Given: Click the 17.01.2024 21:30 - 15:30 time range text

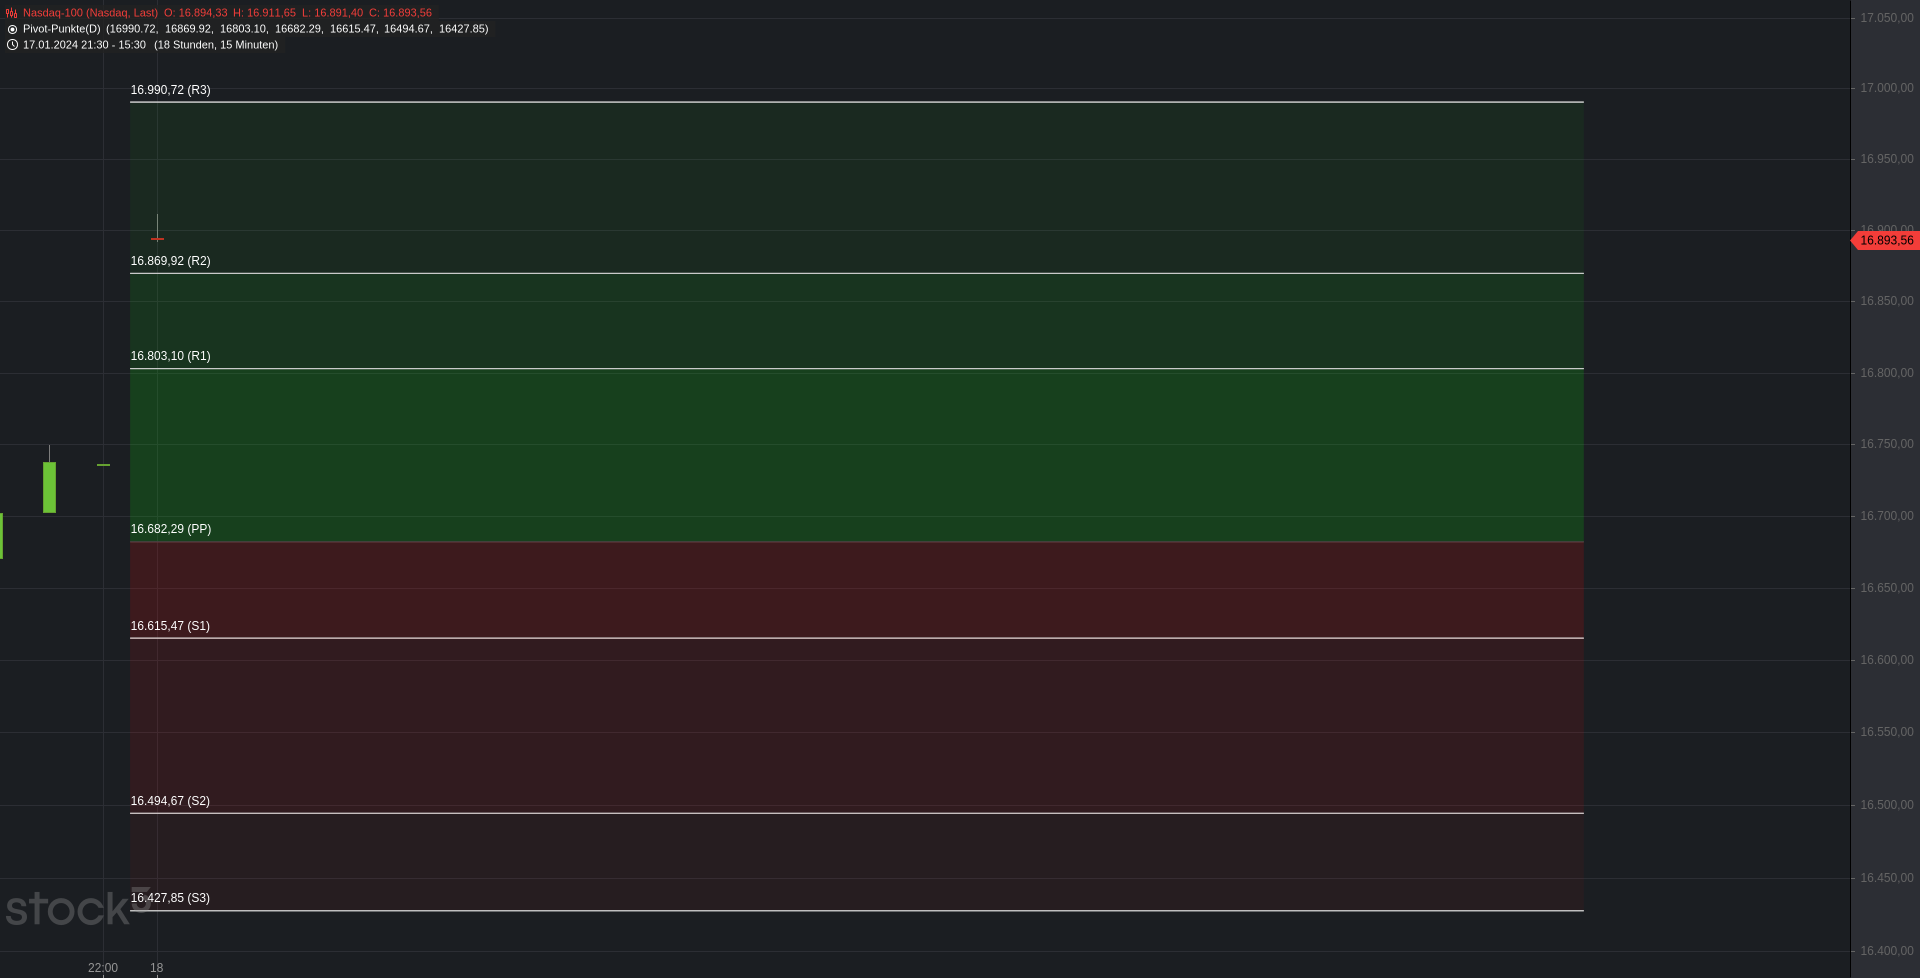Looking at the screenshot, I should (x=84, y=45).
